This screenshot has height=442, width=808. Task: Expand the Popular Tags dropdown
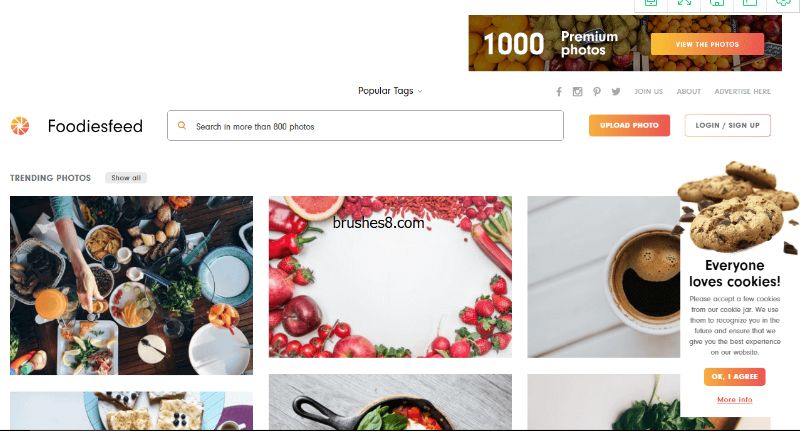(390, 91)
